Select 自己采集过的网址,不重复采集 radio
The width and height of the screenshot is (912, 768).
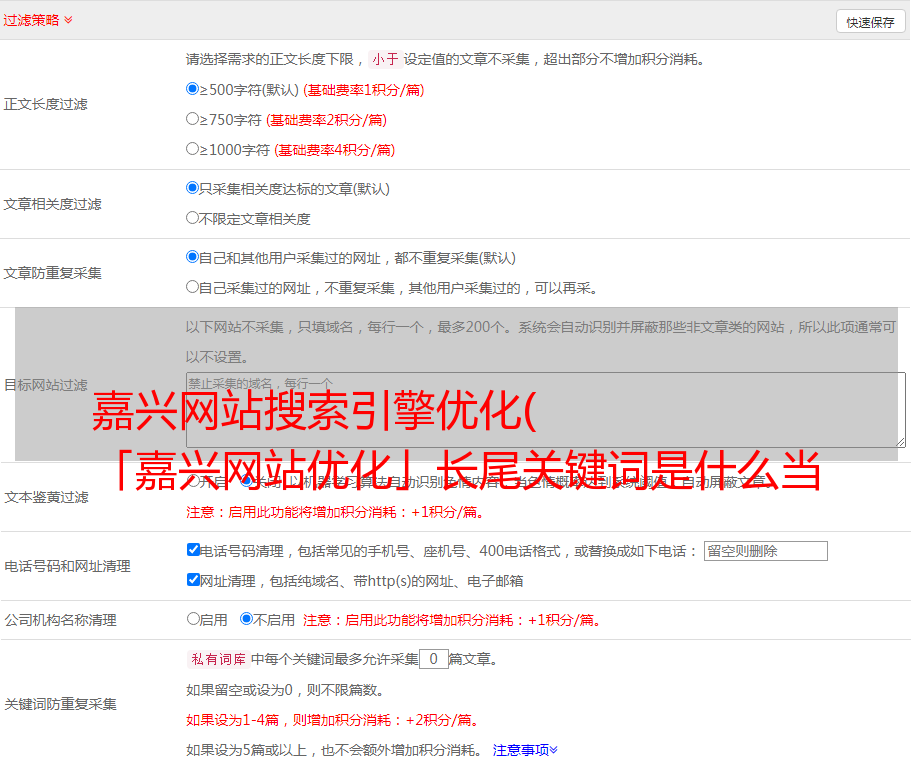pyautogui.click(x=193, y=287)
